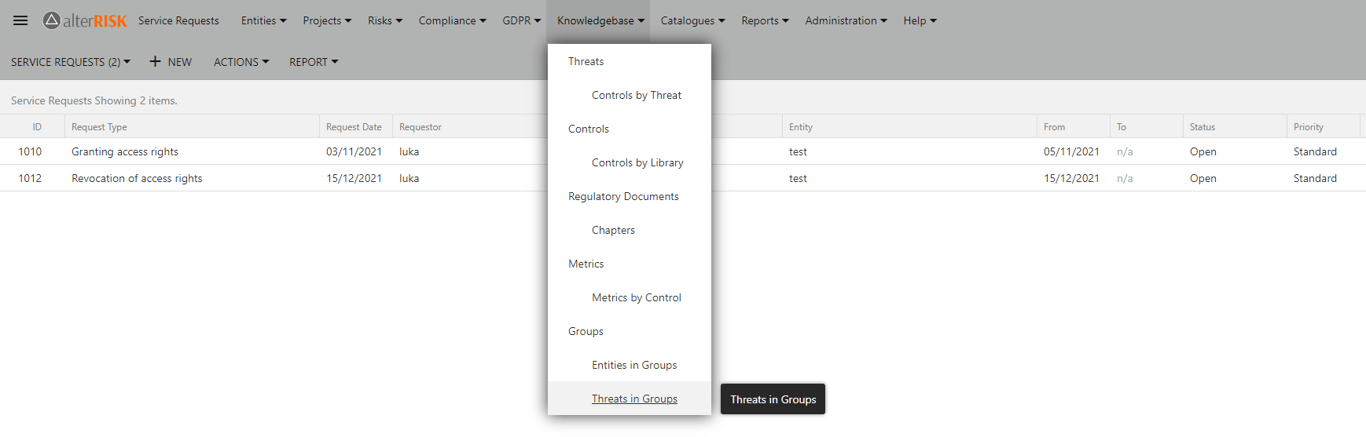1366x437 pixels.
Task: Open the Administration menu
Action: tap(845, 20)
